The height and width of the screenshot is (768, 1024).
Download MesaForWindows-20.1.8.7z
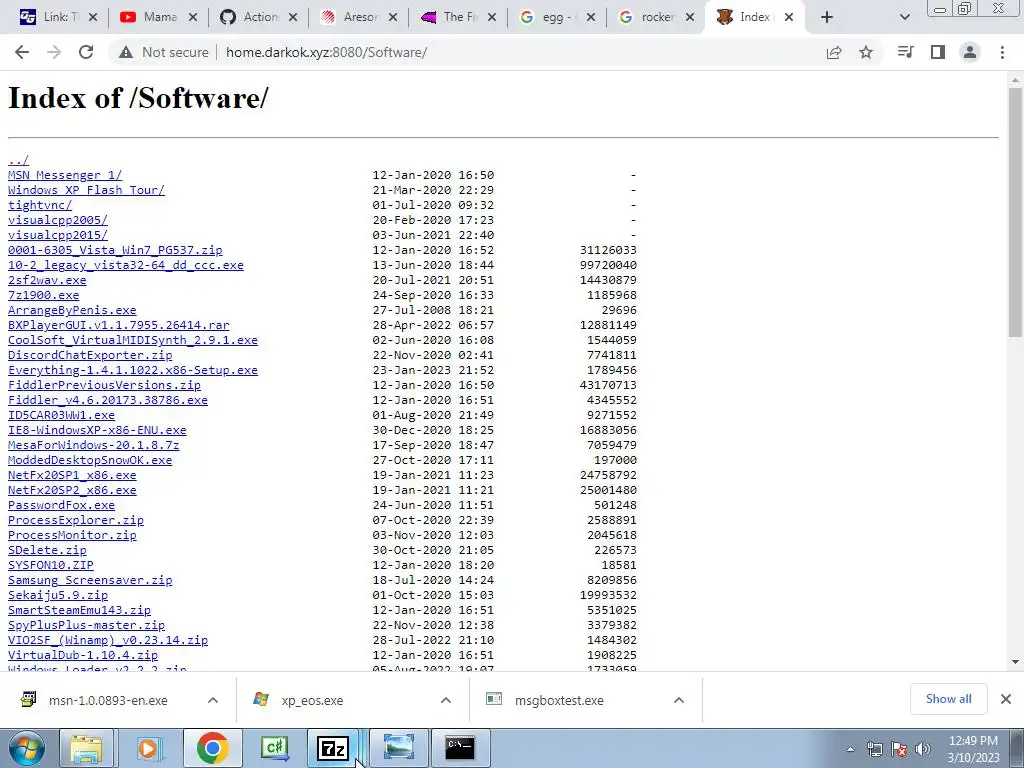pyautogui.click(x=93, y=445)
